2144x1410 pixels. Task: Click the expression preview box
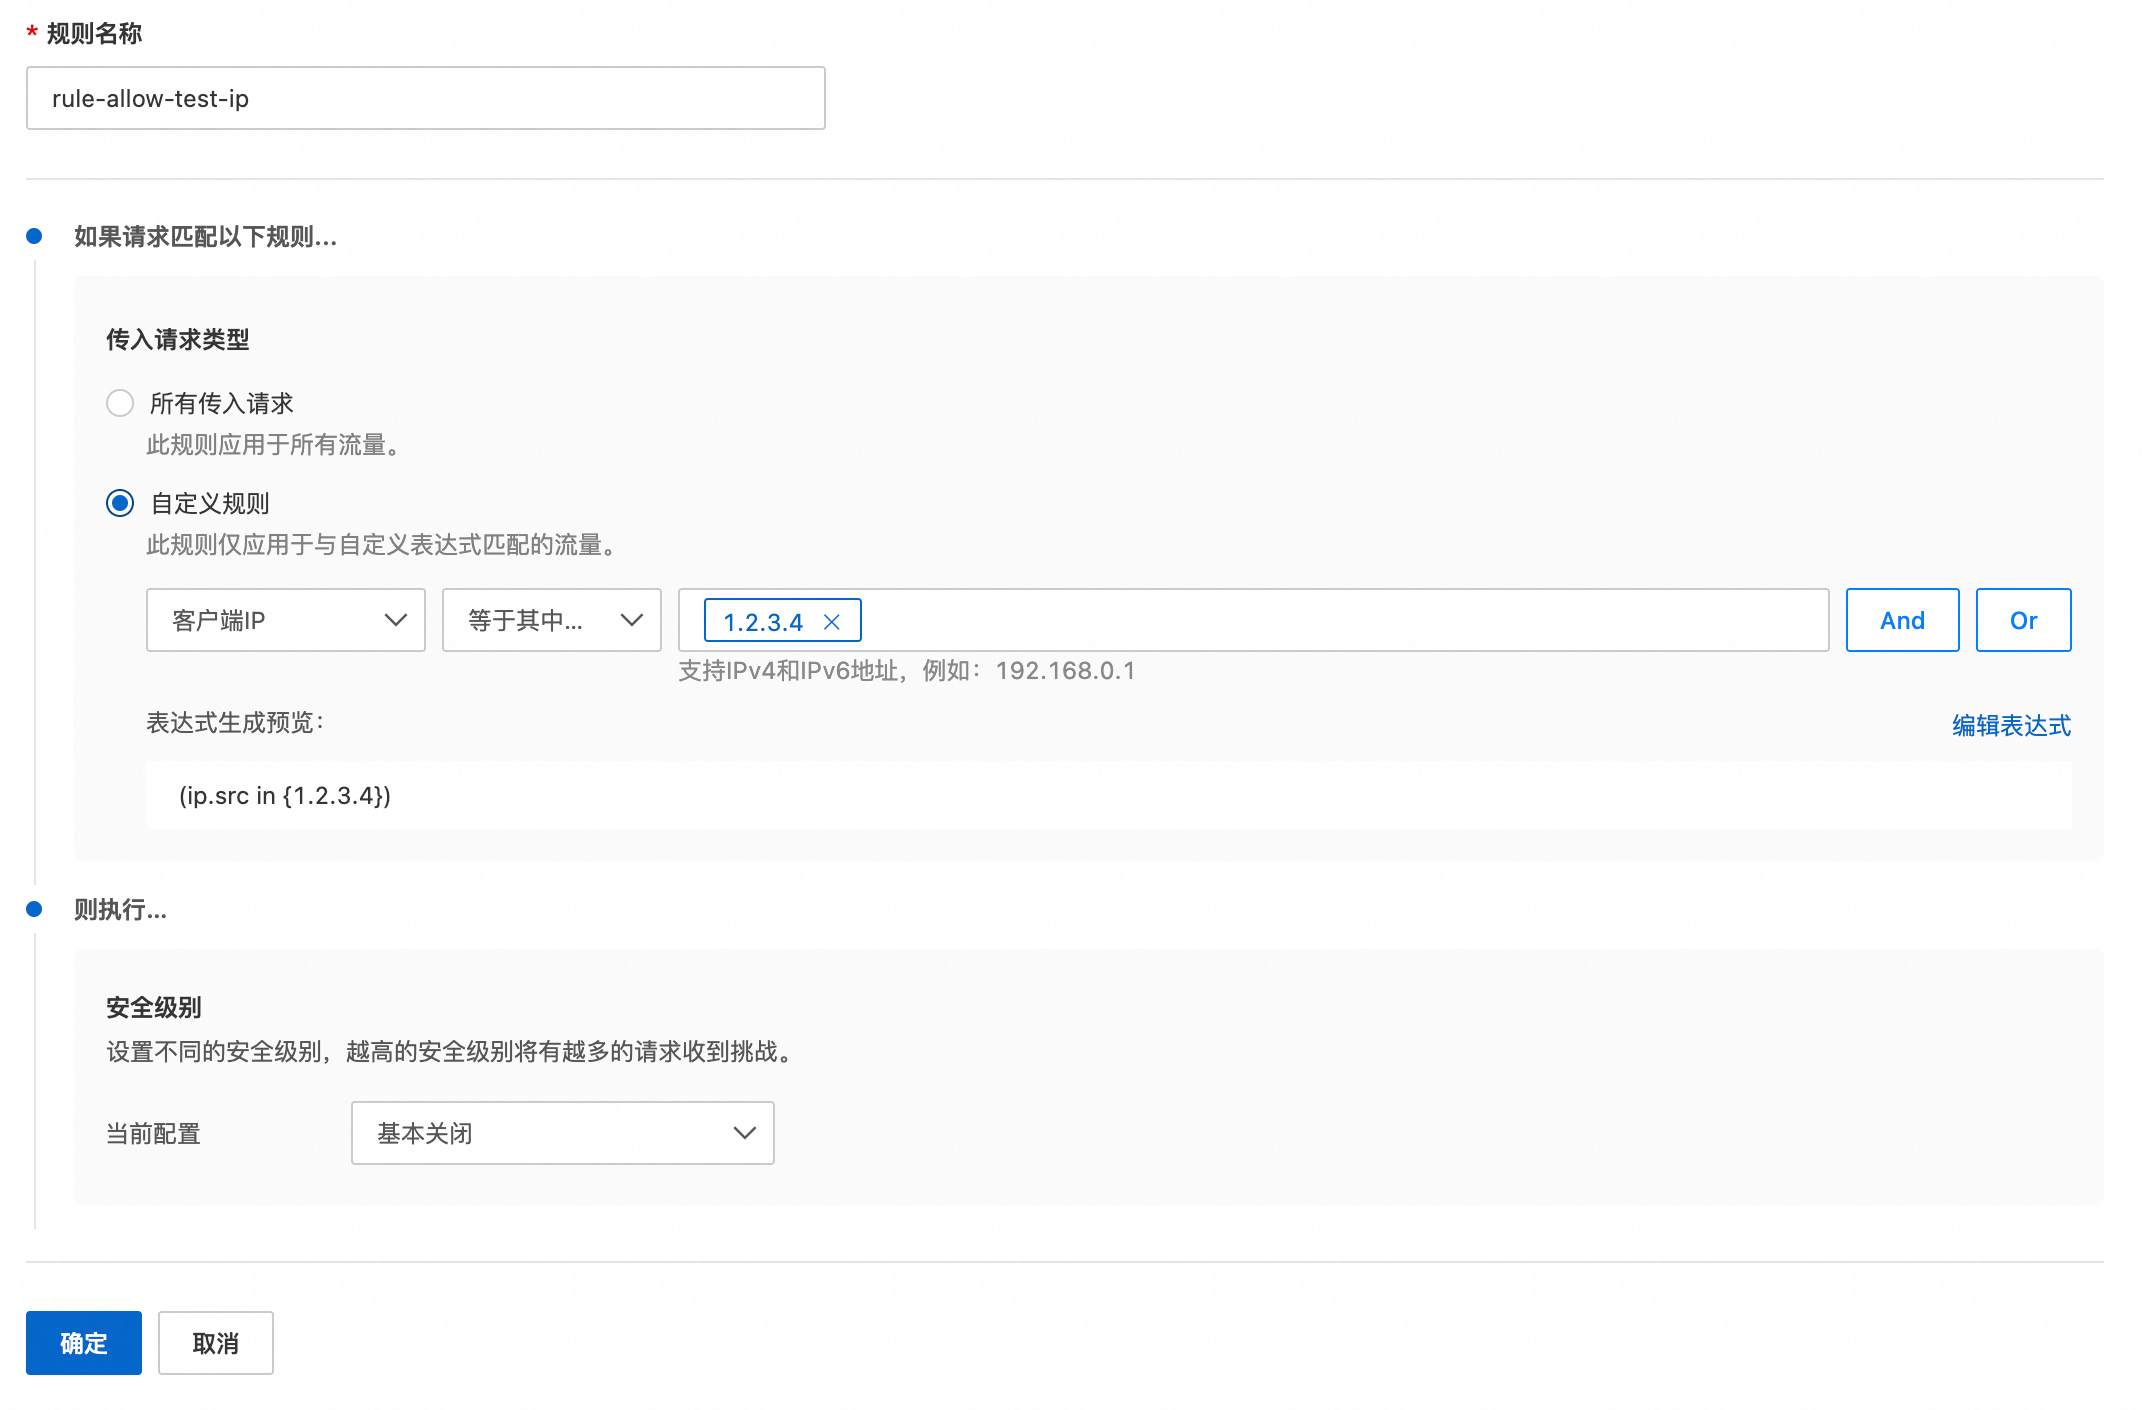tap(1108, 795)
